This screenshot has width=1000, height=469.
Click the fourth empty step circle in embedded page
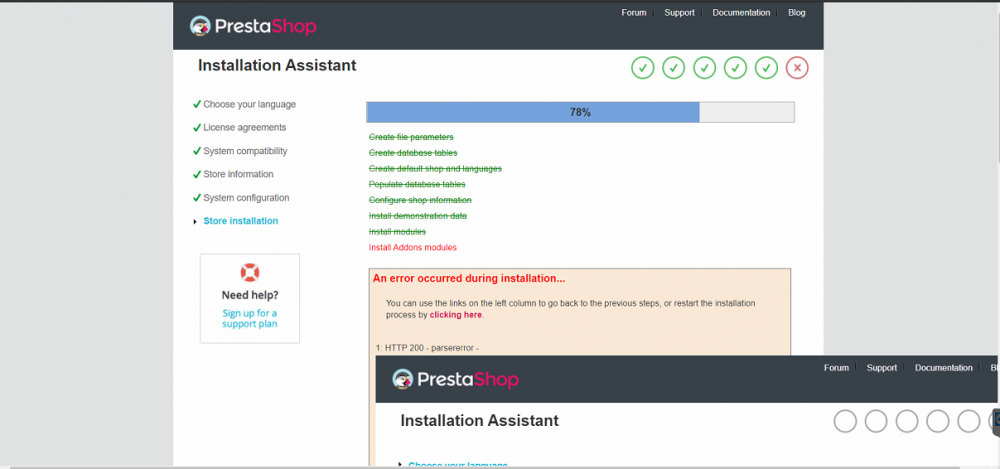(x=938, y=421)
